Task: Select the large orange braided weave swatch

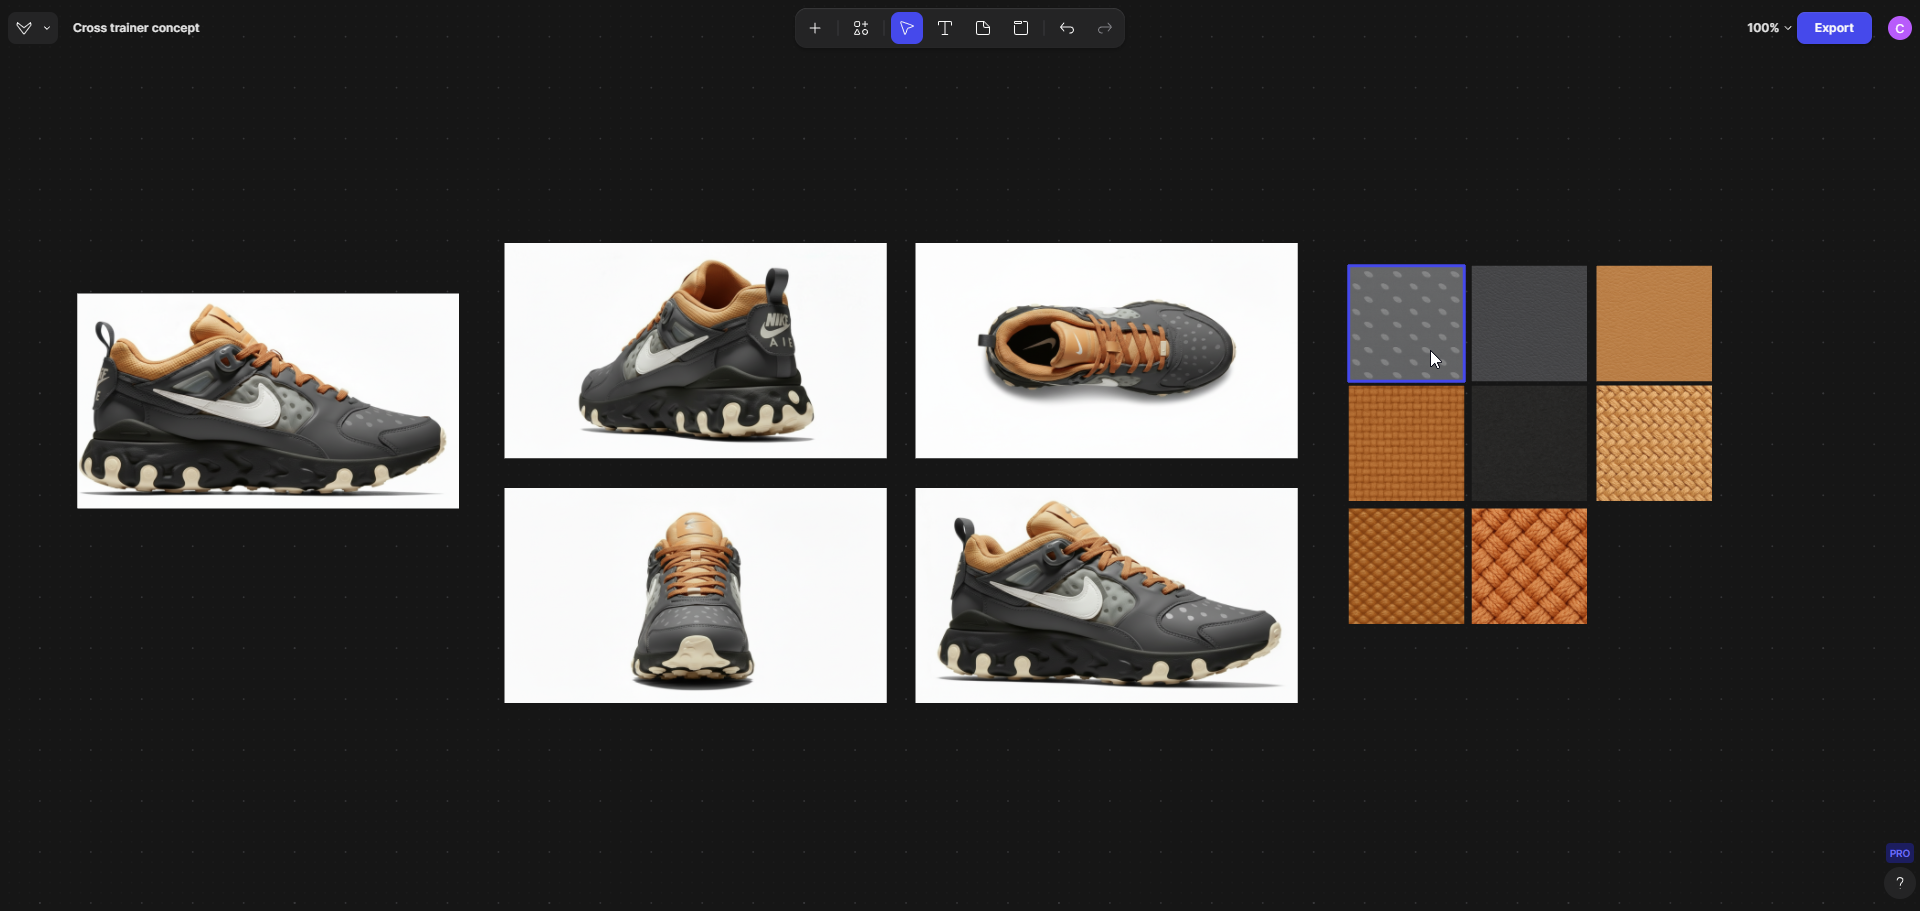Action: tap(1529, 566)
